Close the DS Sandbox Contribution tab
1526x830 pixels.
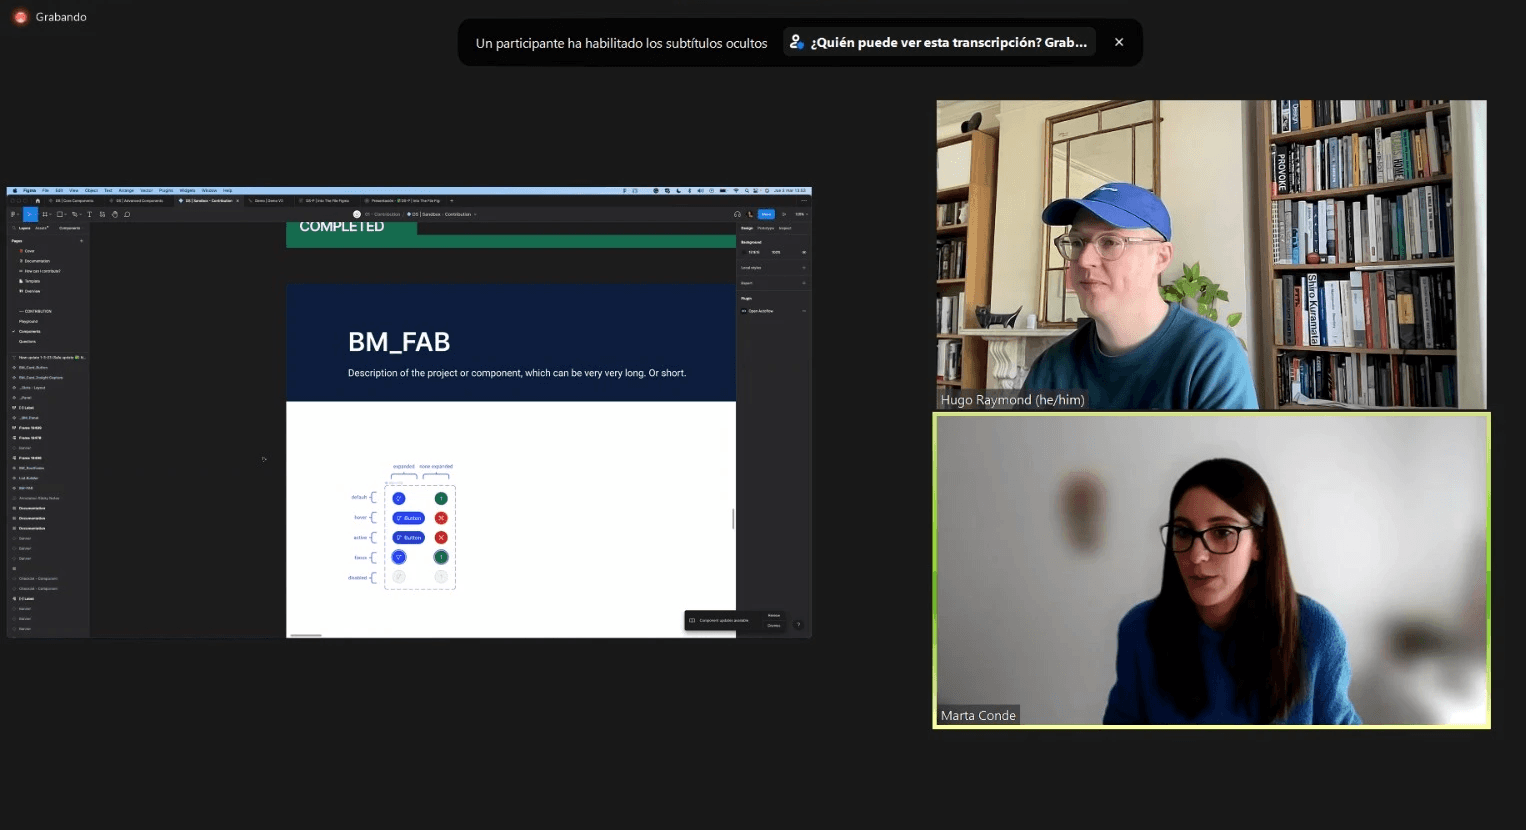(x=237, y=201)
